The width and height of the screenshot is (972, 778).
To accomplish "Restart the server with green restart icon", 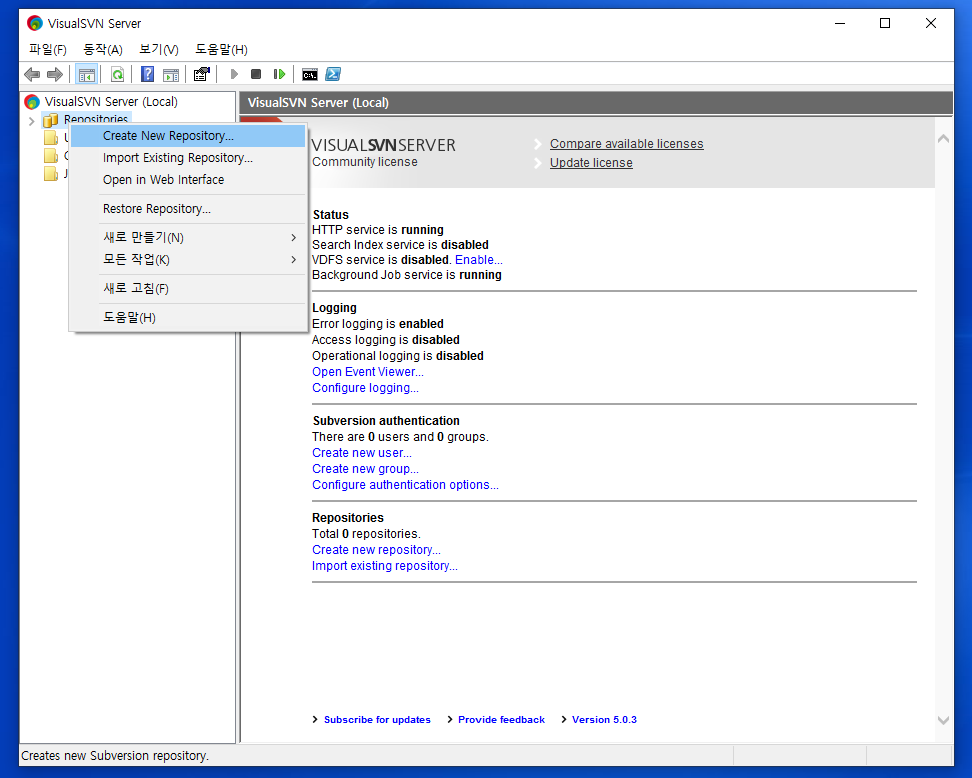I will click(x=279, y=74).
